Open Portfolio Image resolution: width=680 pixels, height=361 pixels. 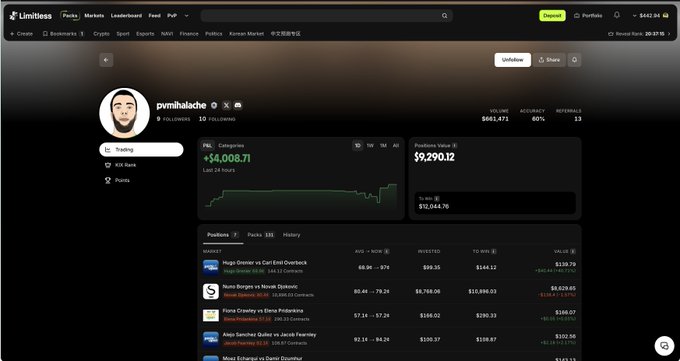pyautogui.click(x=588, y=16)
